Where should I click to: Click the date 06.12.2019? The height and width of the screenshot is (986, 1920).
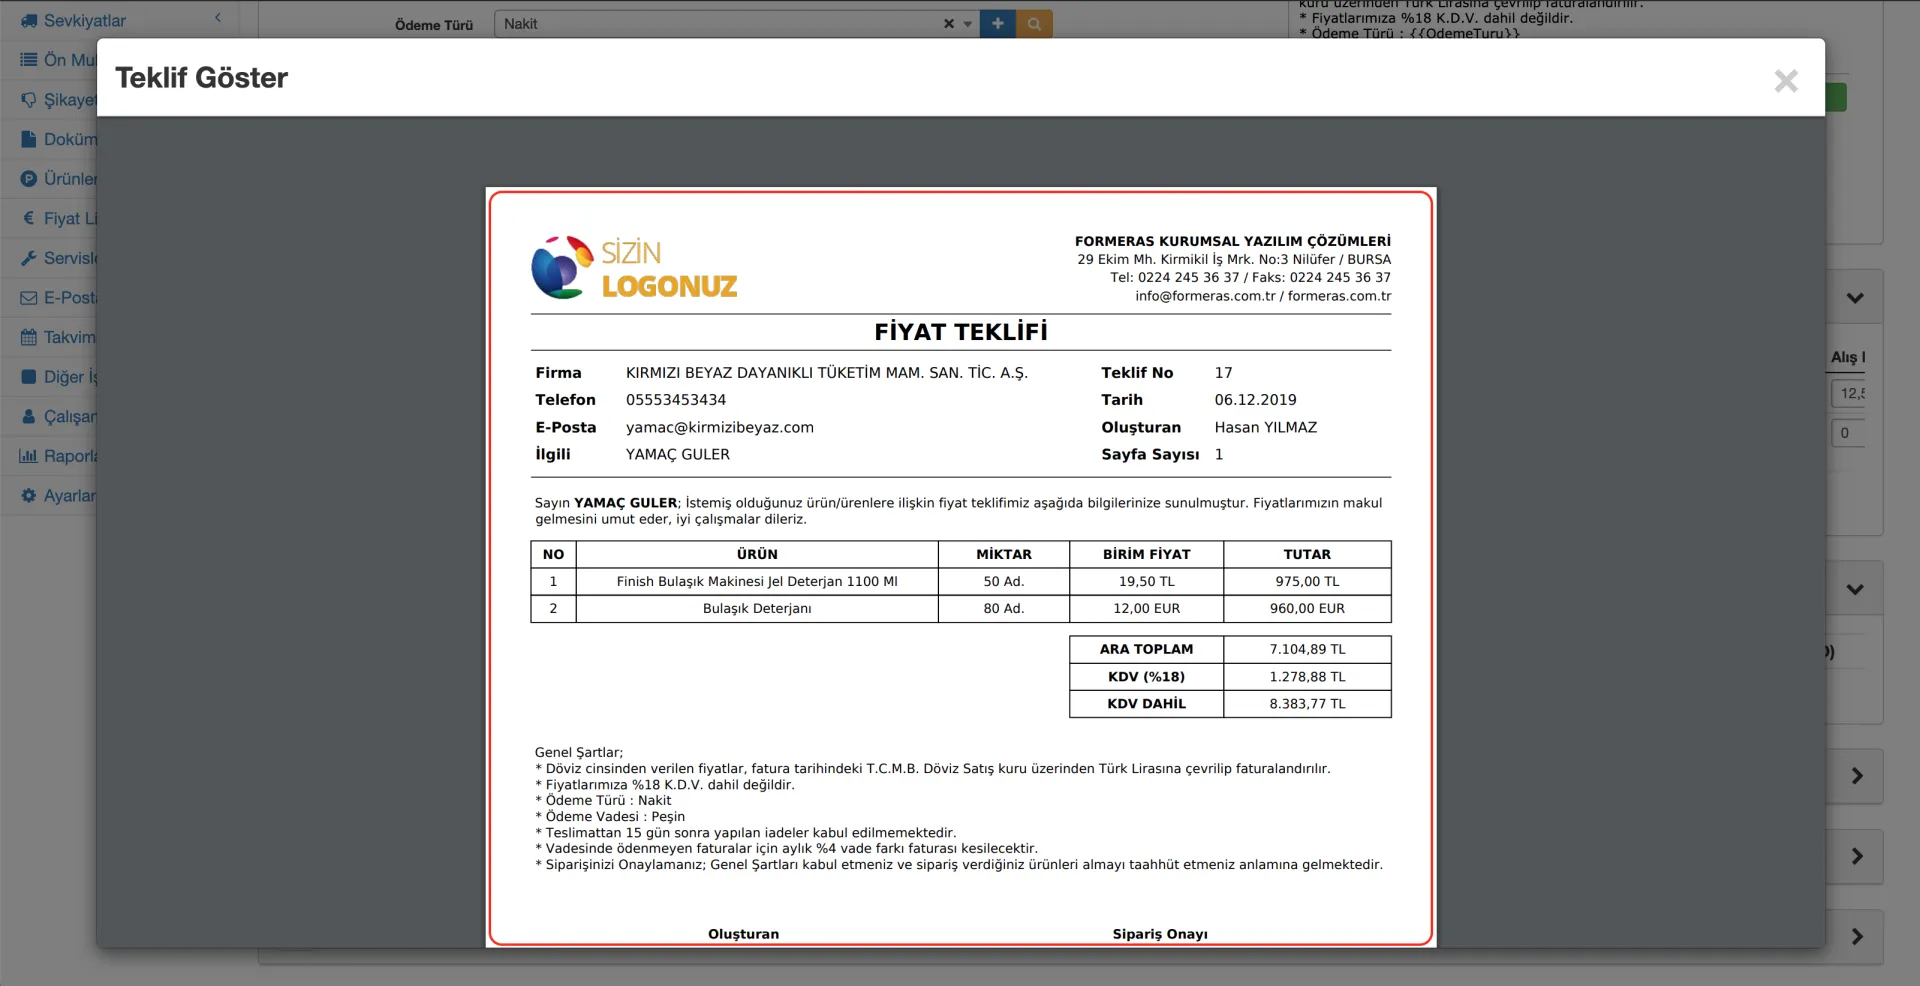[x=1255, y=400]
